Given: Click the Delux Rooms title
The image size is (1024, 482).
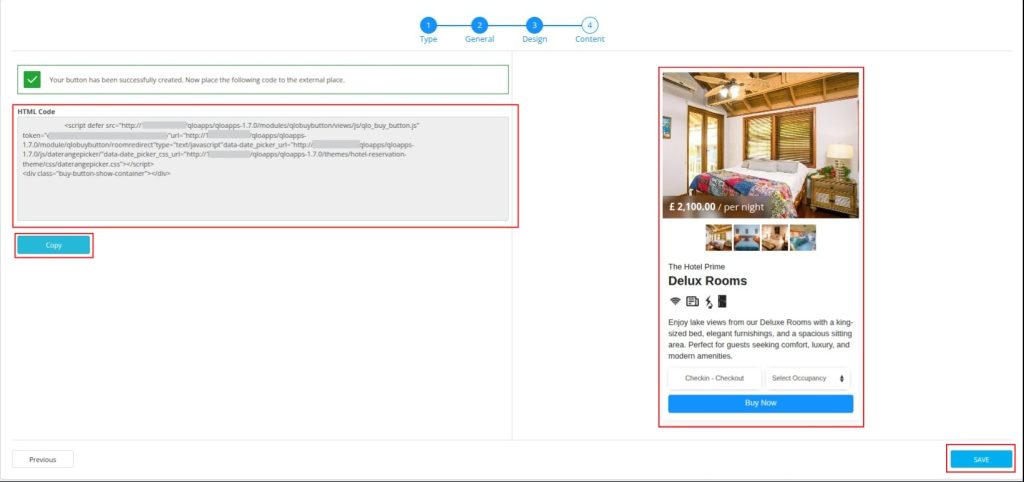Looking at the screenshot, I should [x=707, y=281].
